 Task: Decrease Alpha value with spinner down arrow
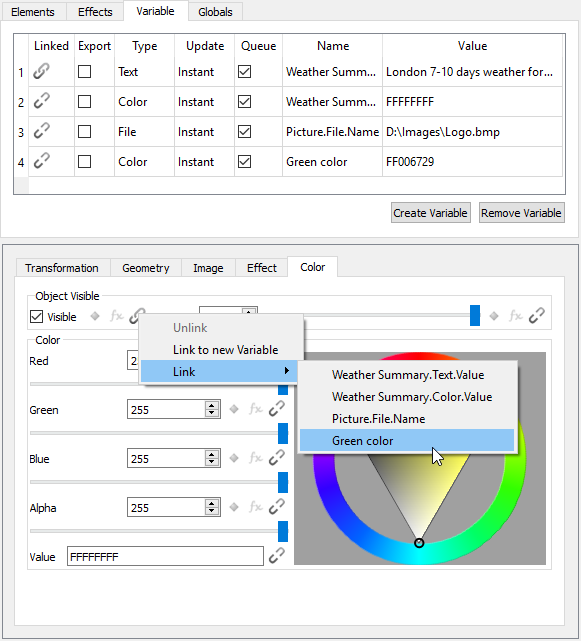212,512
